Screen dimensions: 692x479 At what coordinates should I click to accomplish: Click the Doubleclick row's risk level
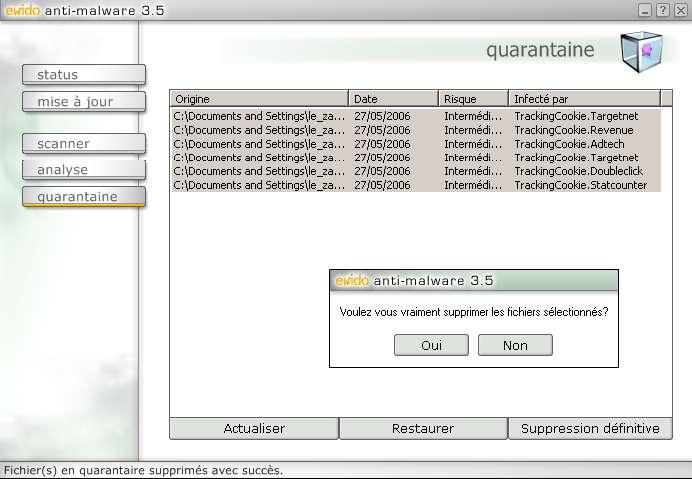473,171
